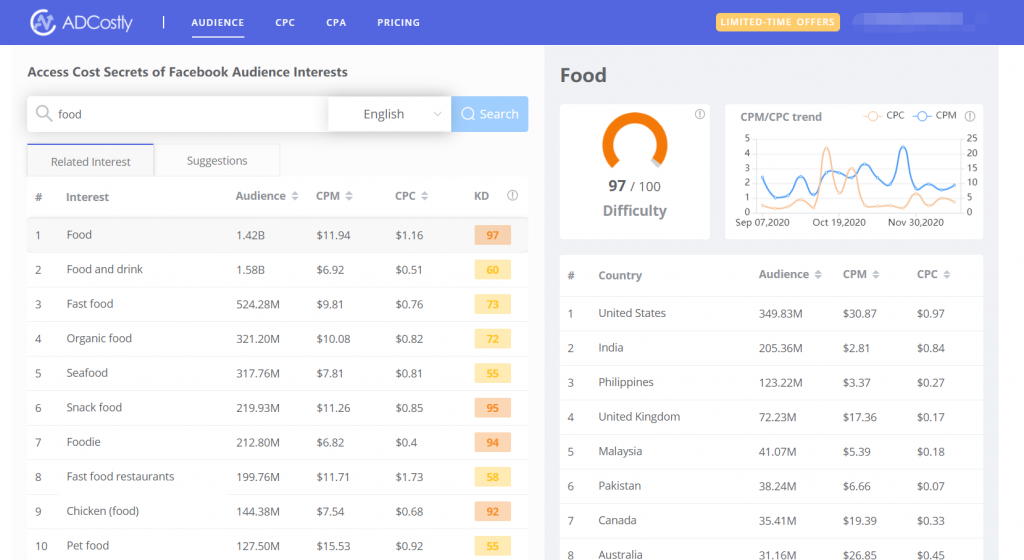
Task: Click the CPM/CPC trend info icon
Action: click(x=970, y=116)
